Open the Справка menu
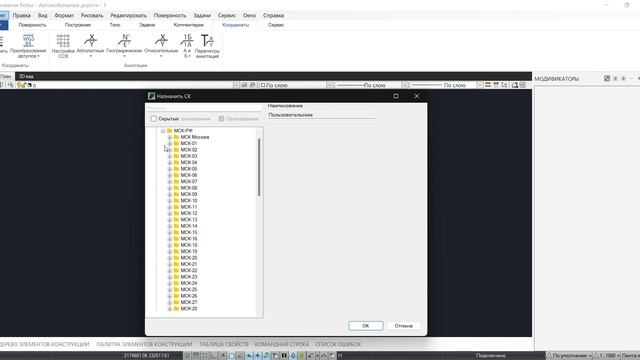This screenshot has height=360, width=640. point(273,15)
